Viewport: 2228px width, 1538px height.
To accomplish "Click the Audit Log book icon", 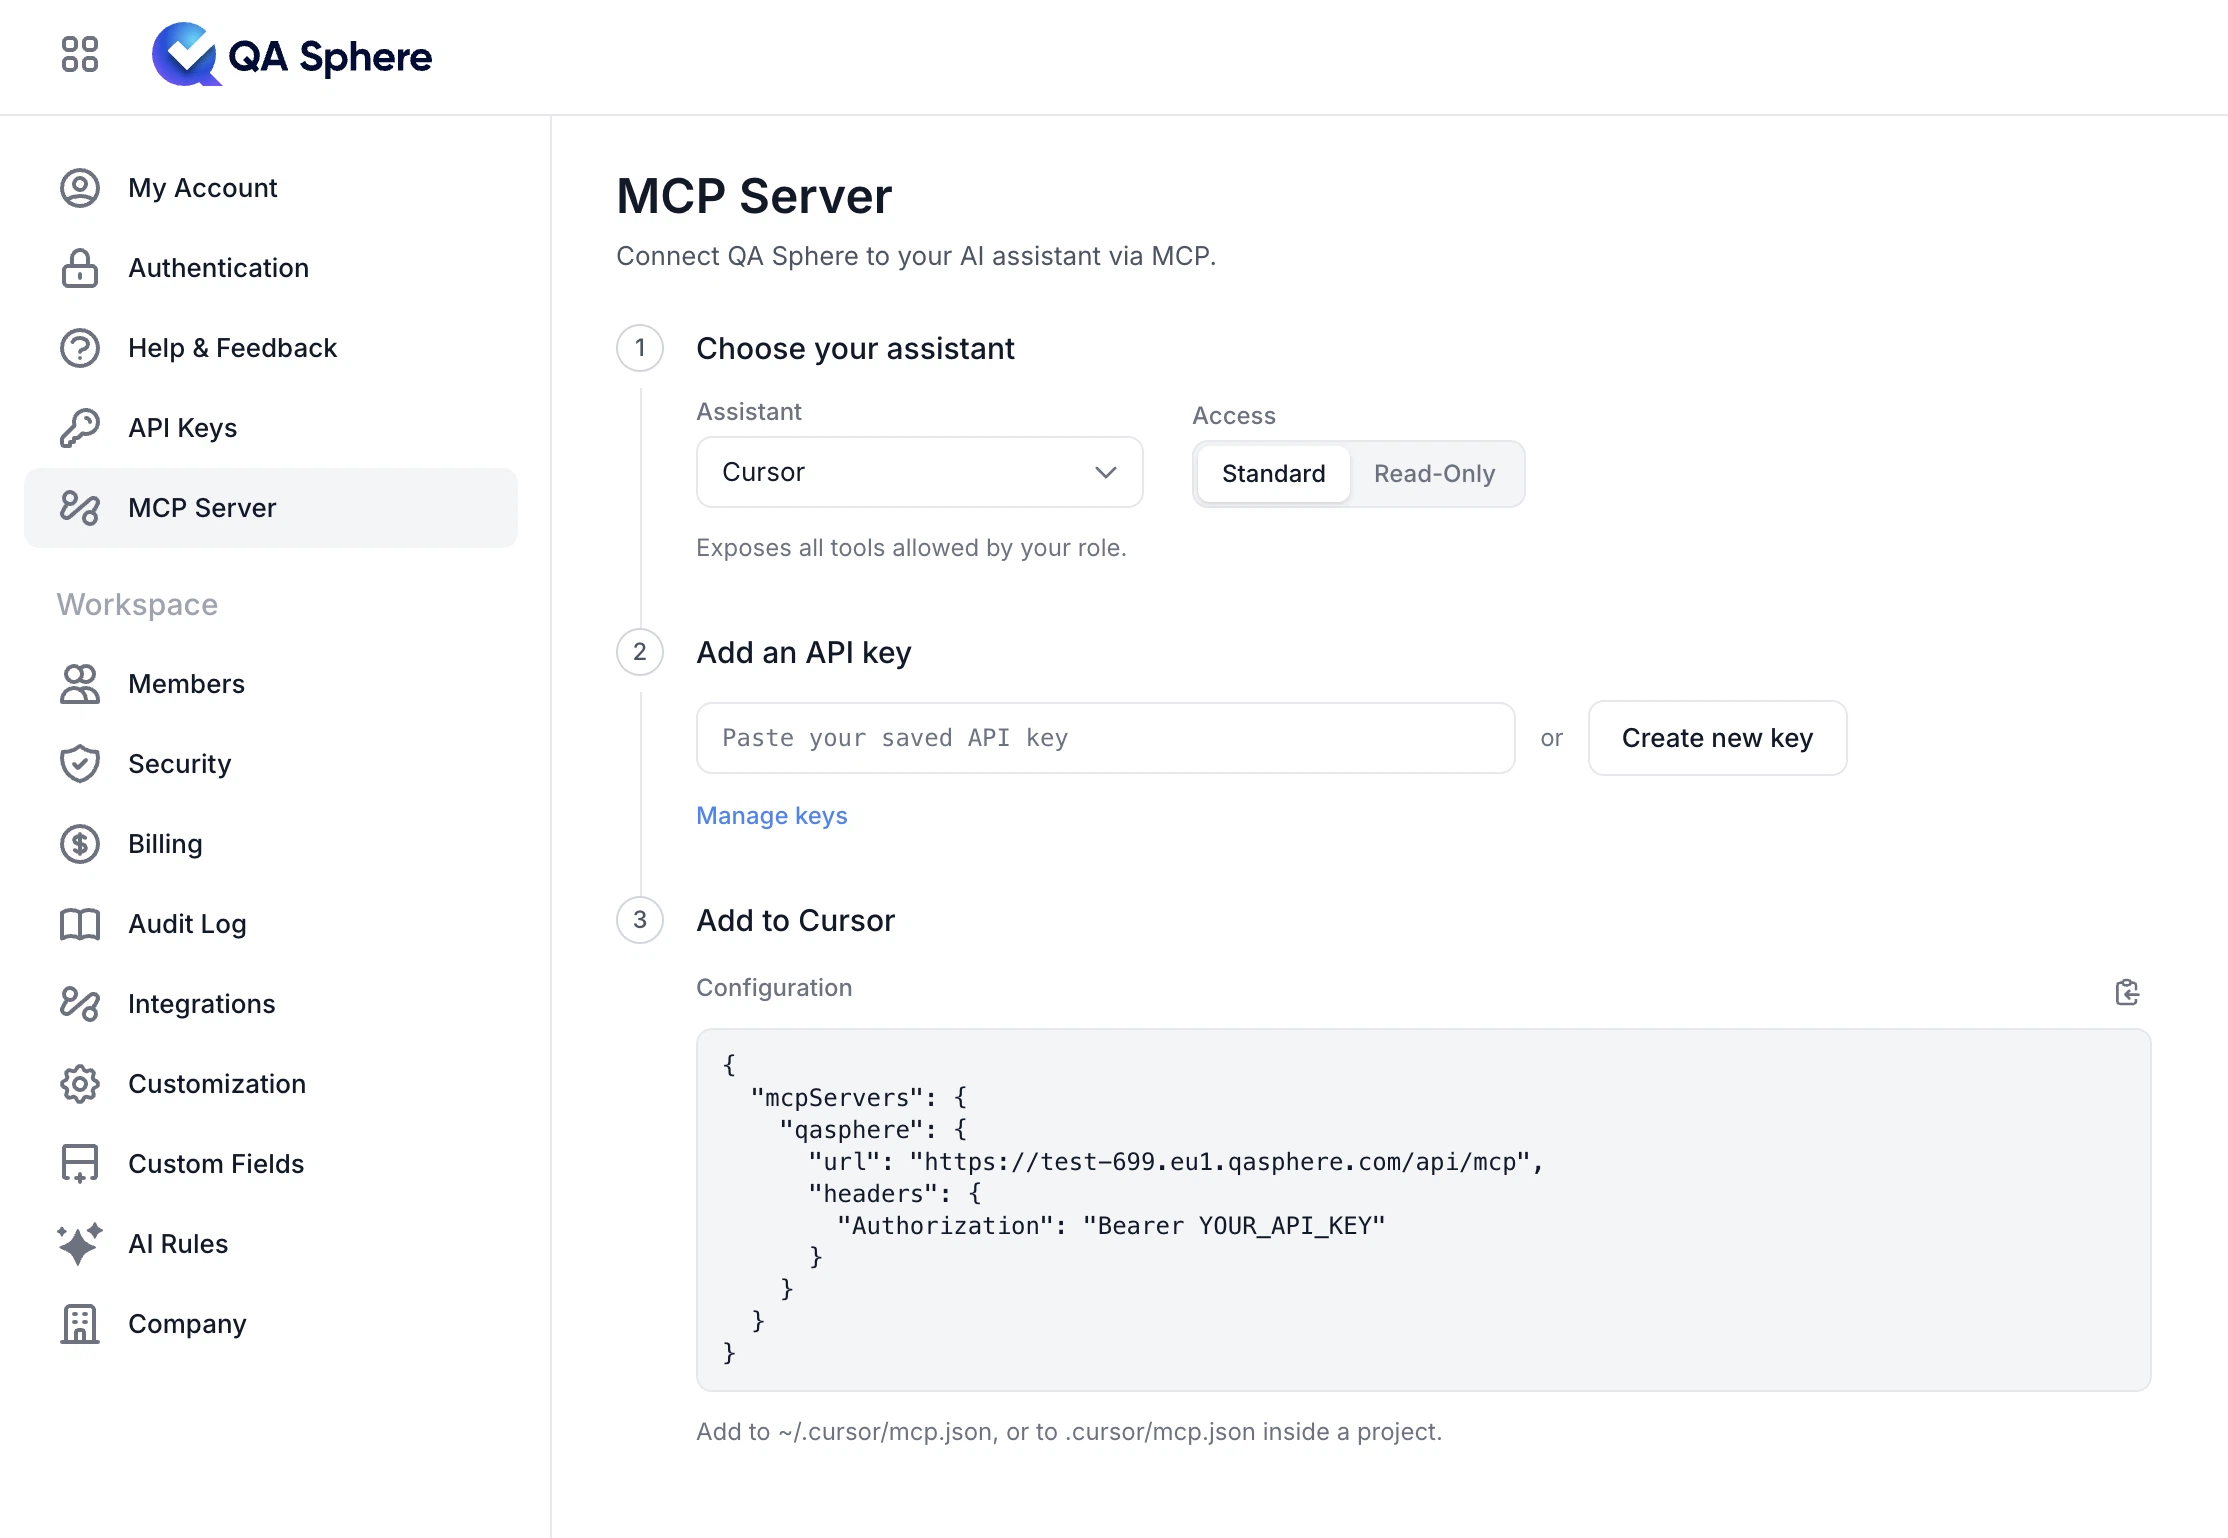I will [80, 924].
